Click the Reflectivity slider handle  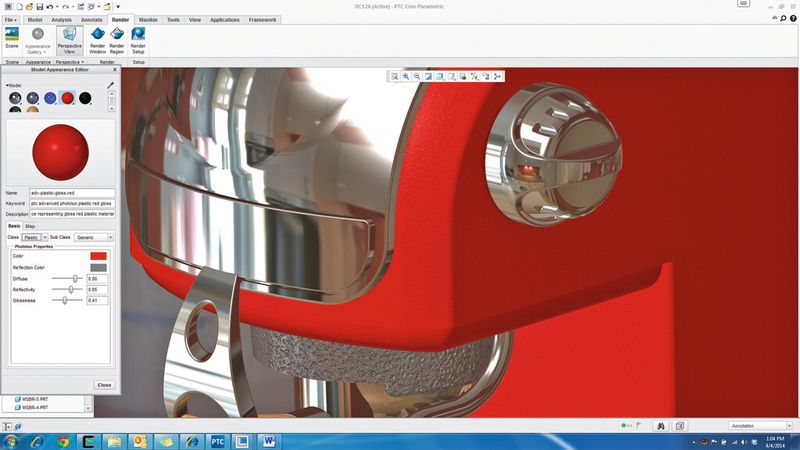(x=71, y=289)
